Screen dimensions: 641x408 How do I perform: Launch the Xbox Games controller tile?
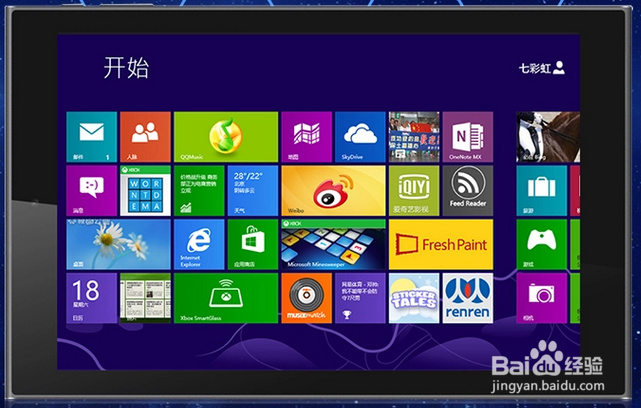coord(542,244)
